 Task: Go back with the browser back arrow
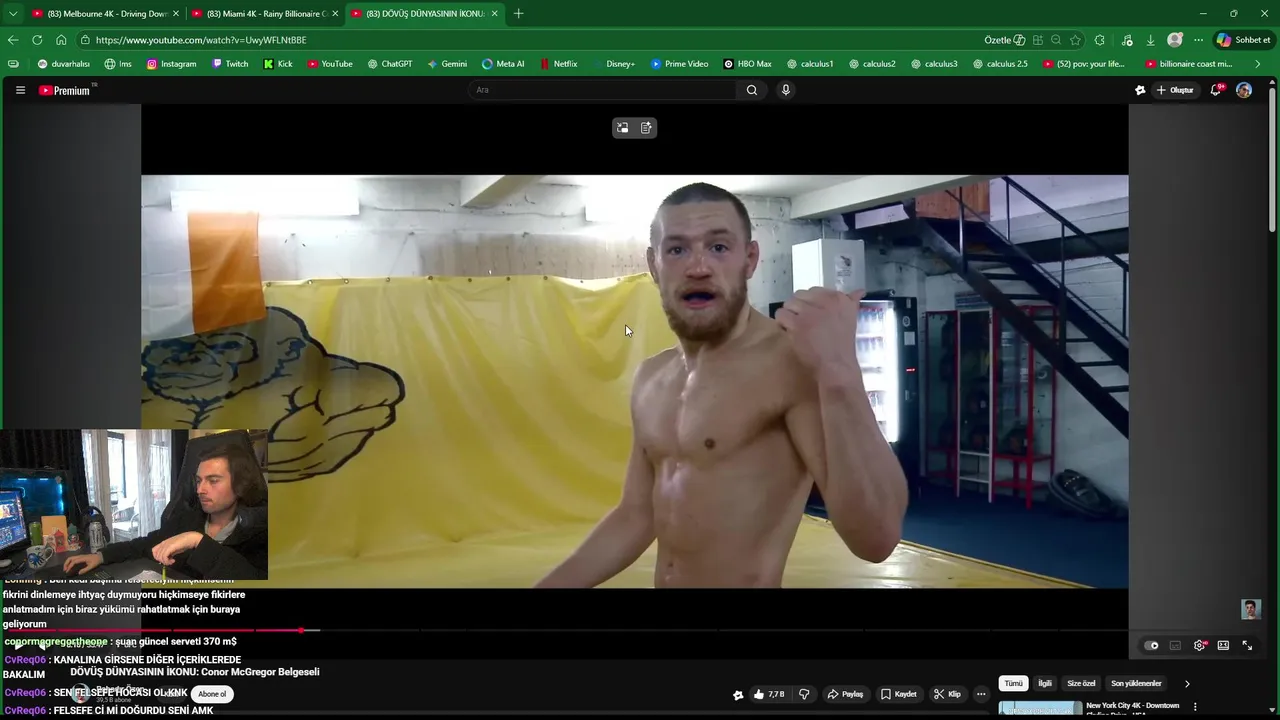(13, 40)
